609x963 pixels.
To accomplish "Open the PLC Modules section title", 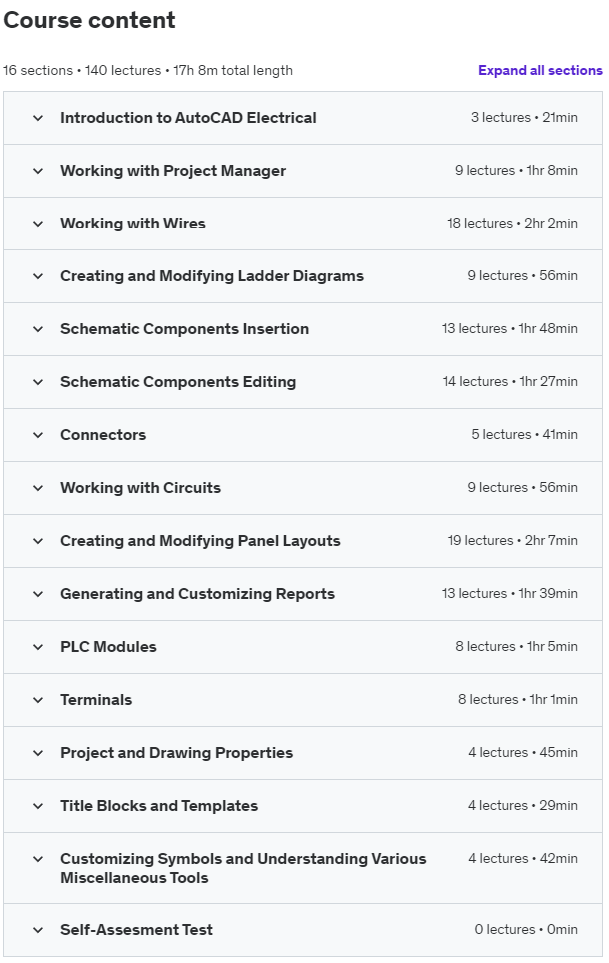I will pyautogui.click(x=108, y=647).
